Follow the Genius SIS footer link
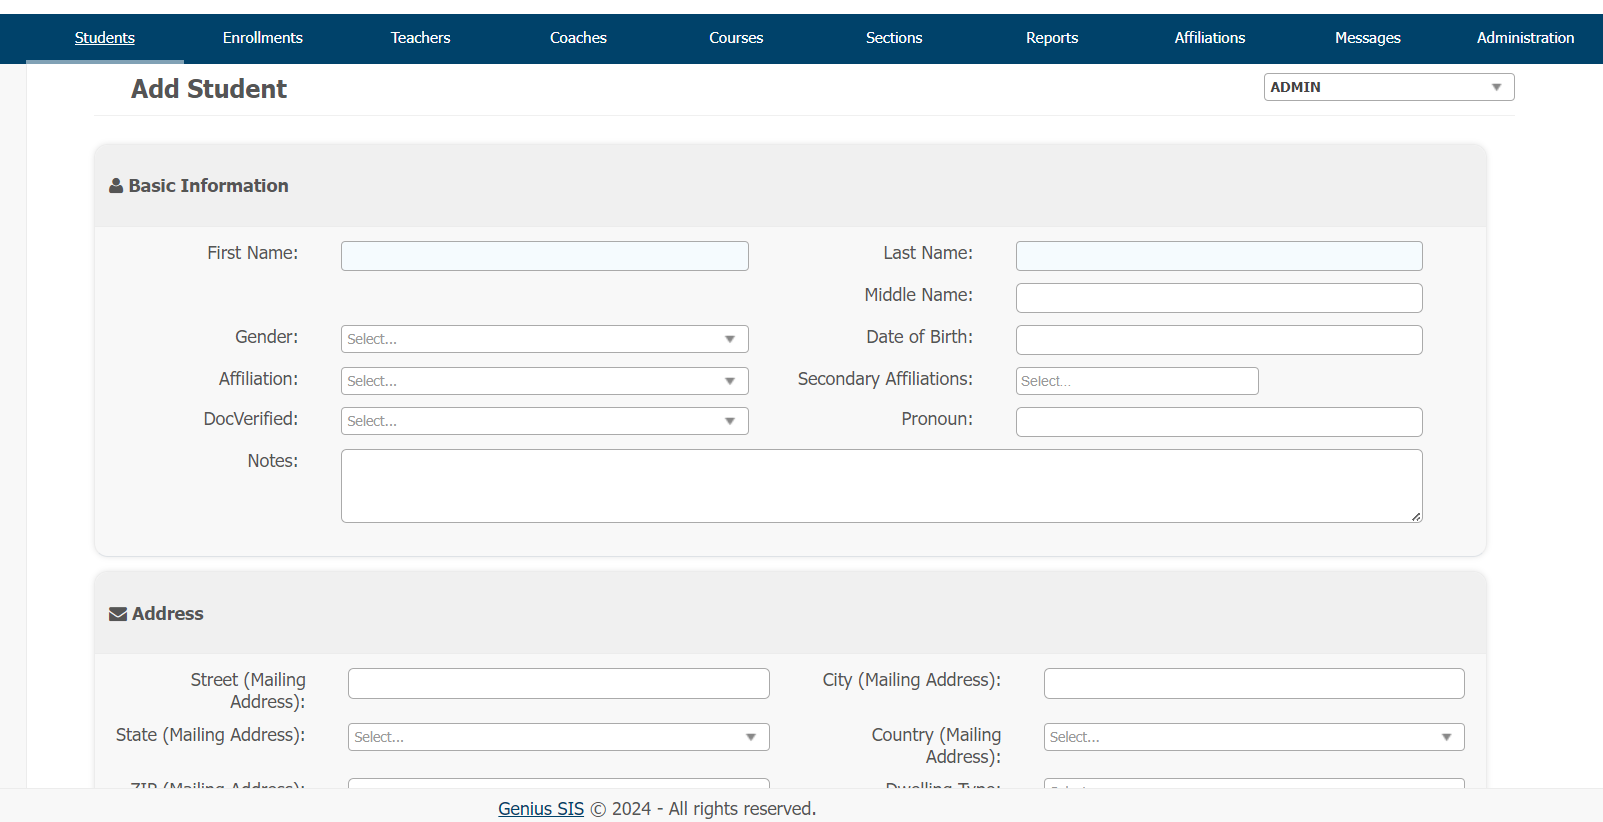 click(540, 808)
